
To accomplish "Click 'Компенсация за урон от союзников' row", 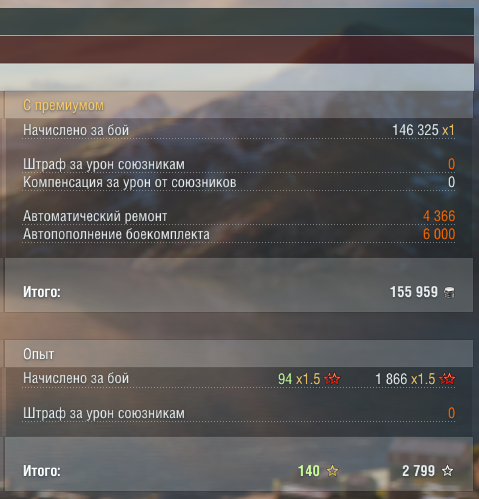I will [x=239, y=182].
